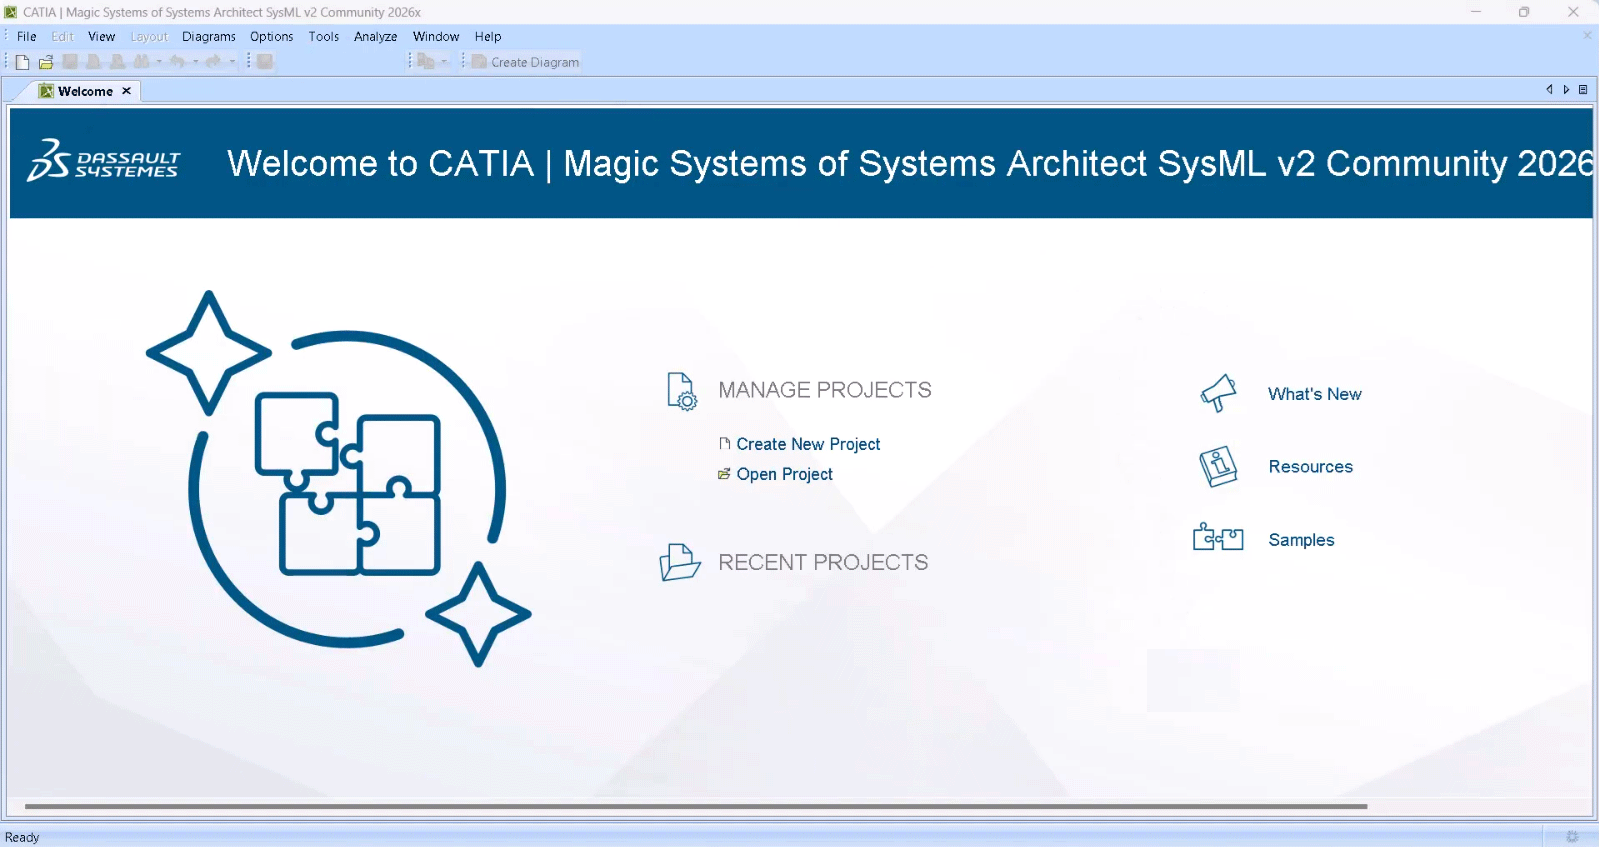Click the status bar gear icon
Viewport: 1599px width, 847px height.
pyautogui.click(x=1572, y=837)
